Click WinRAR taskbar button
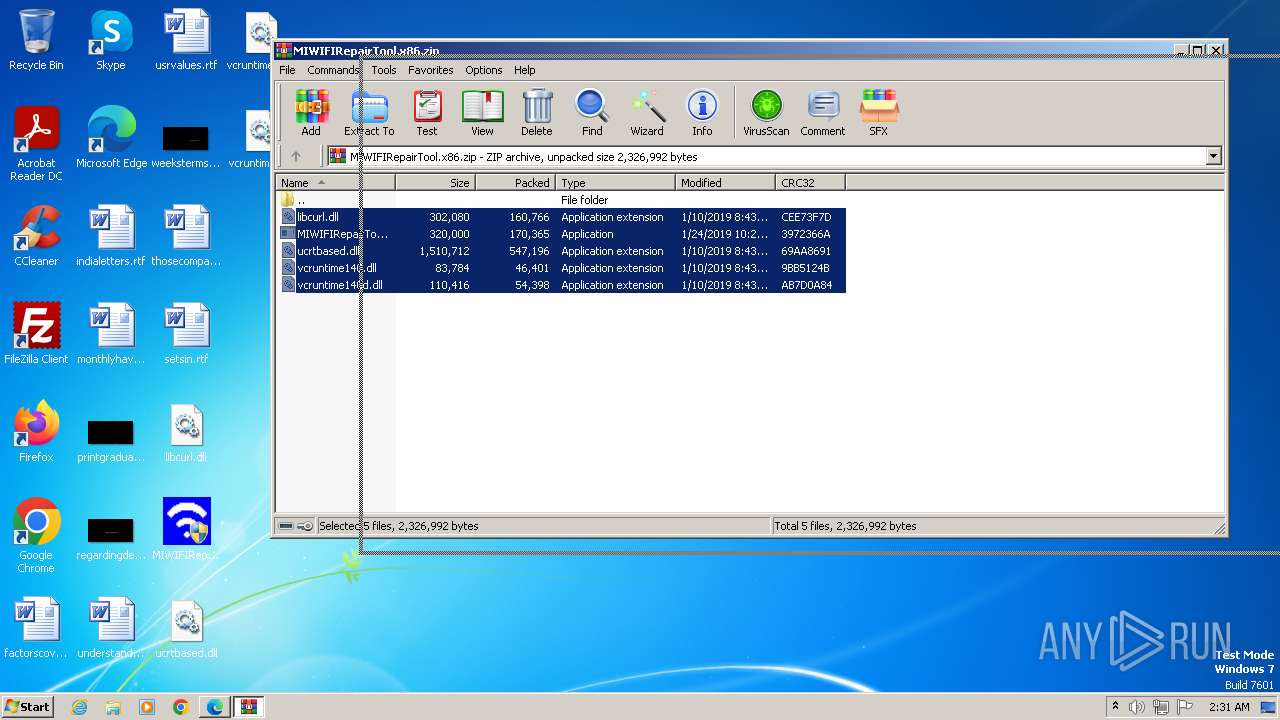 [248, 707]
